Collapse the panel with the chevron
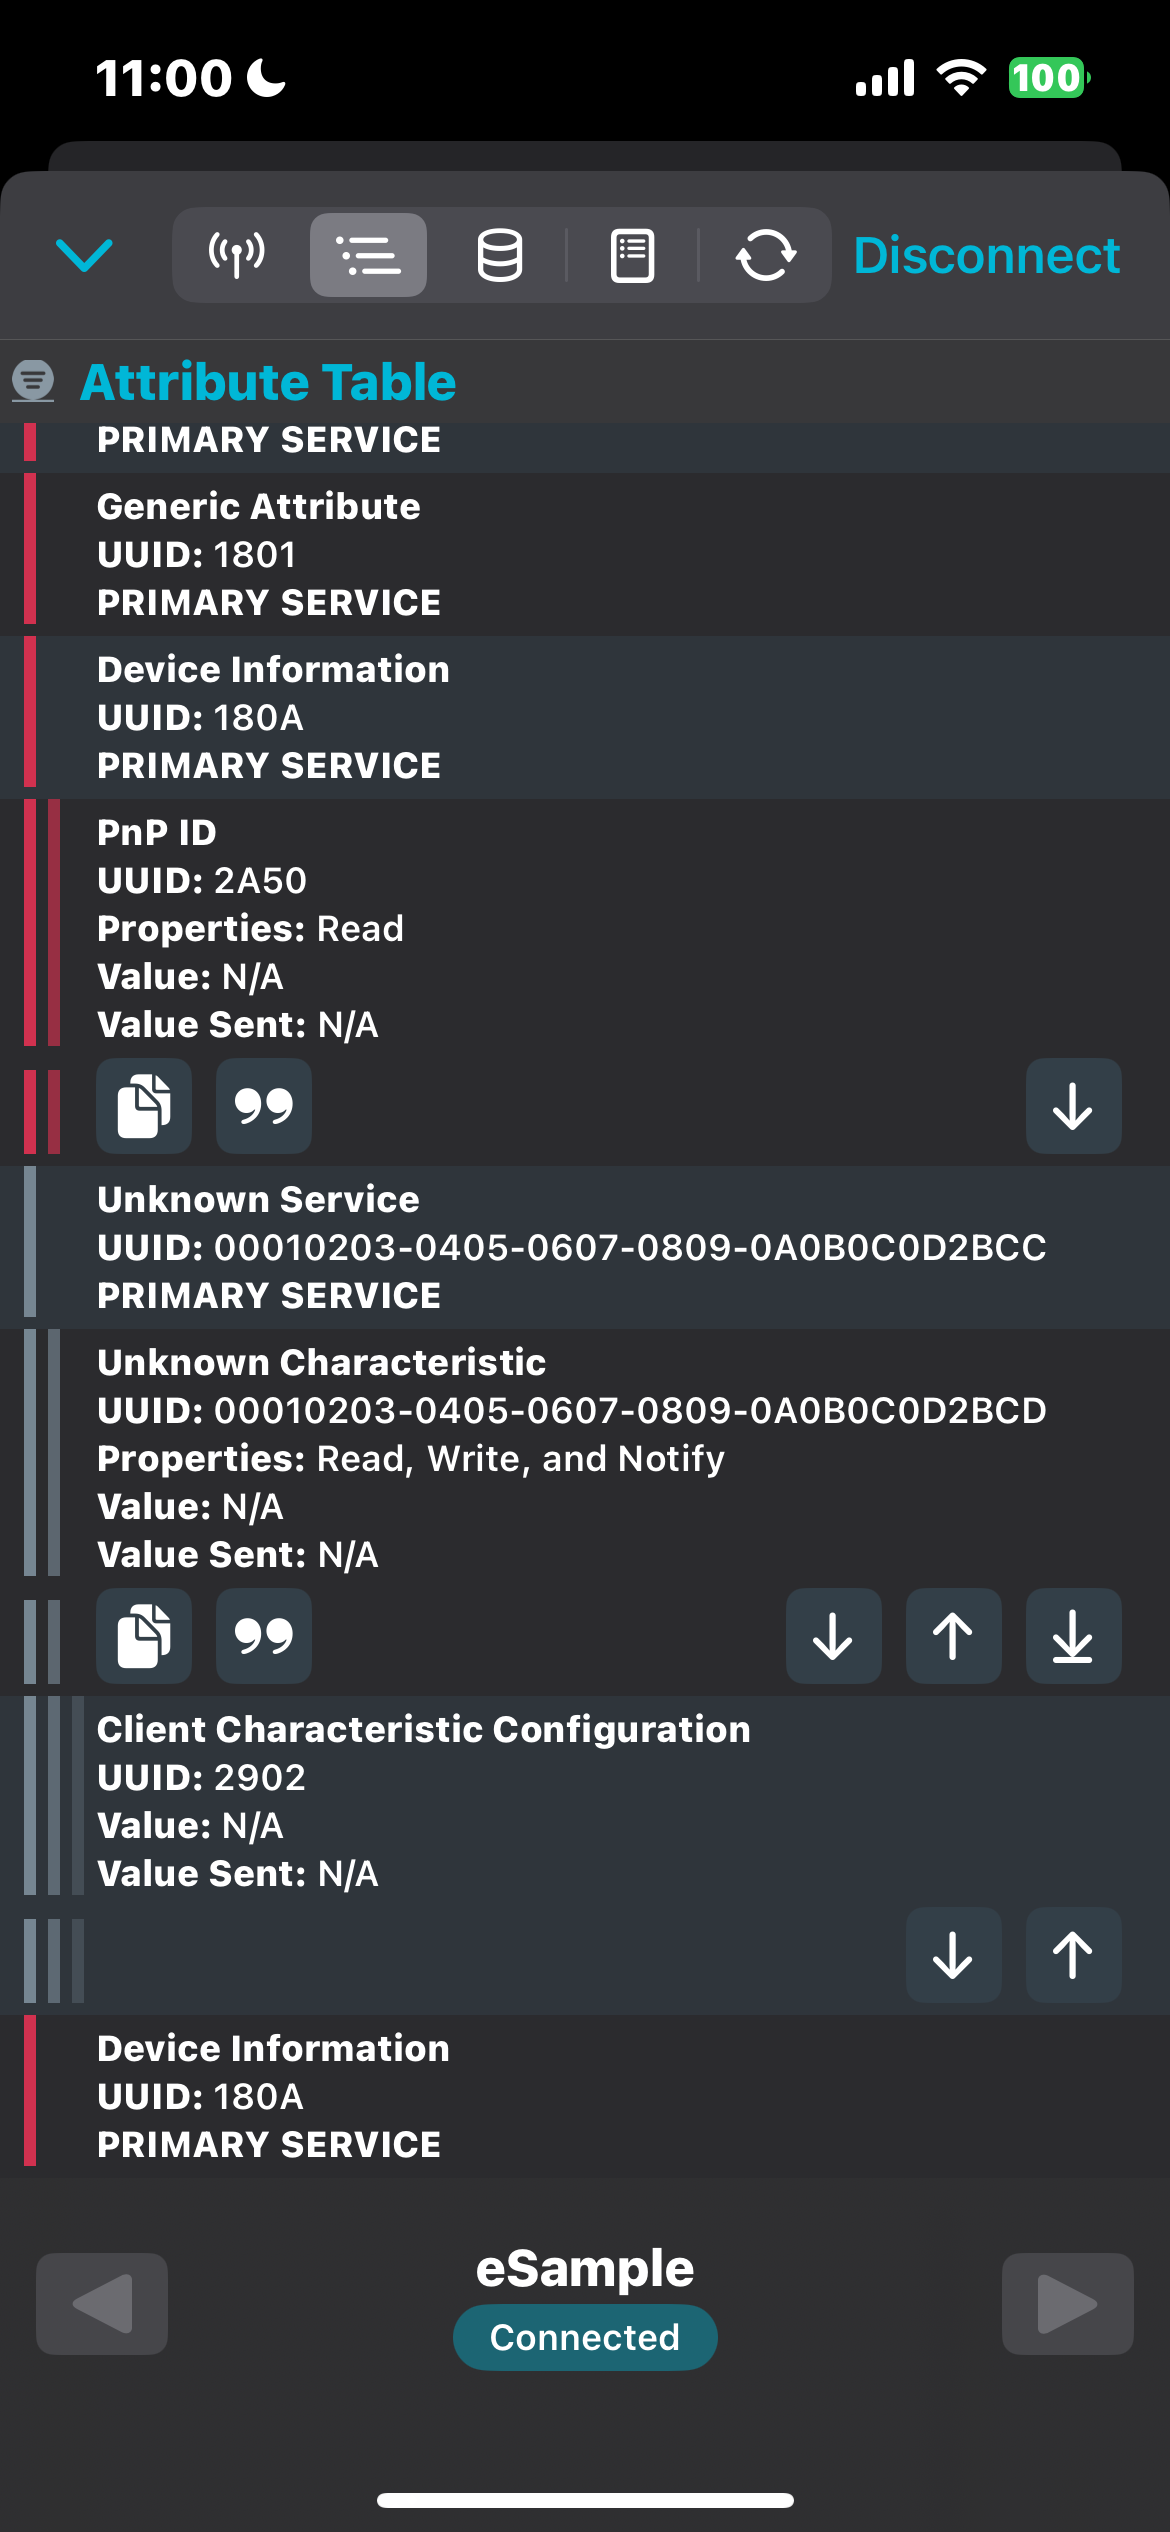1170x2532 pixels. click(x=85, y=255)
